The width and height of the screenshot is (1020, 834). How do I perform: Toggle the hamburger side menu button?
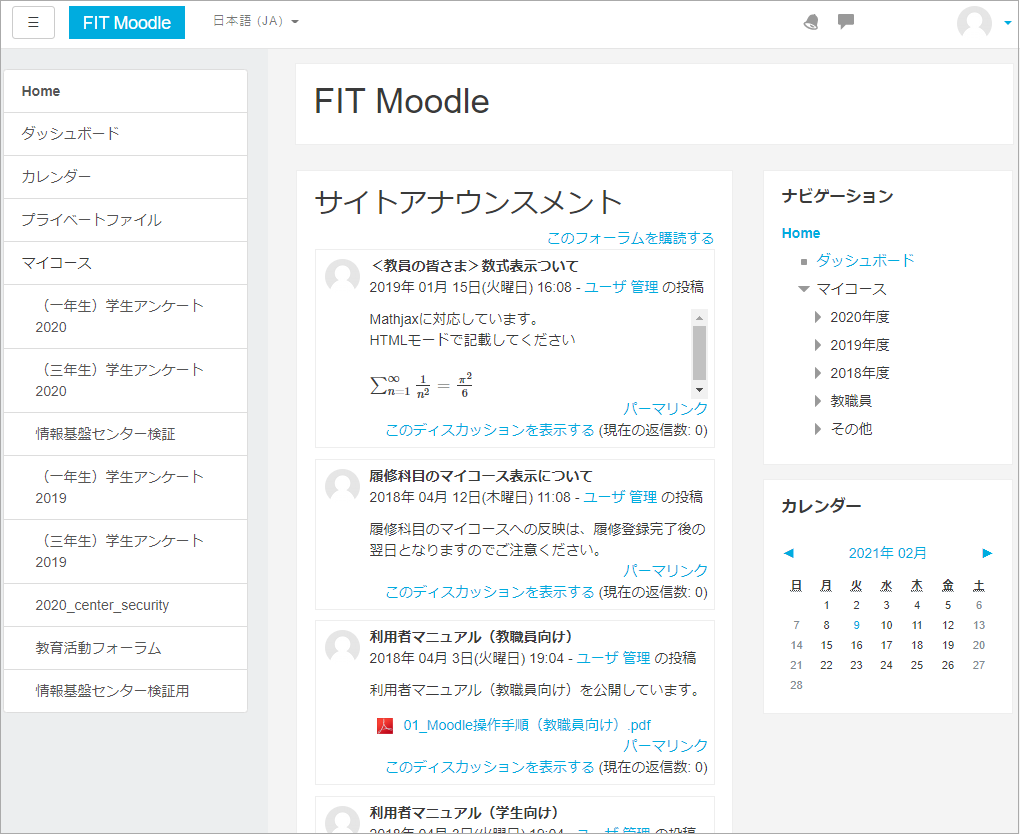(33, 23)
